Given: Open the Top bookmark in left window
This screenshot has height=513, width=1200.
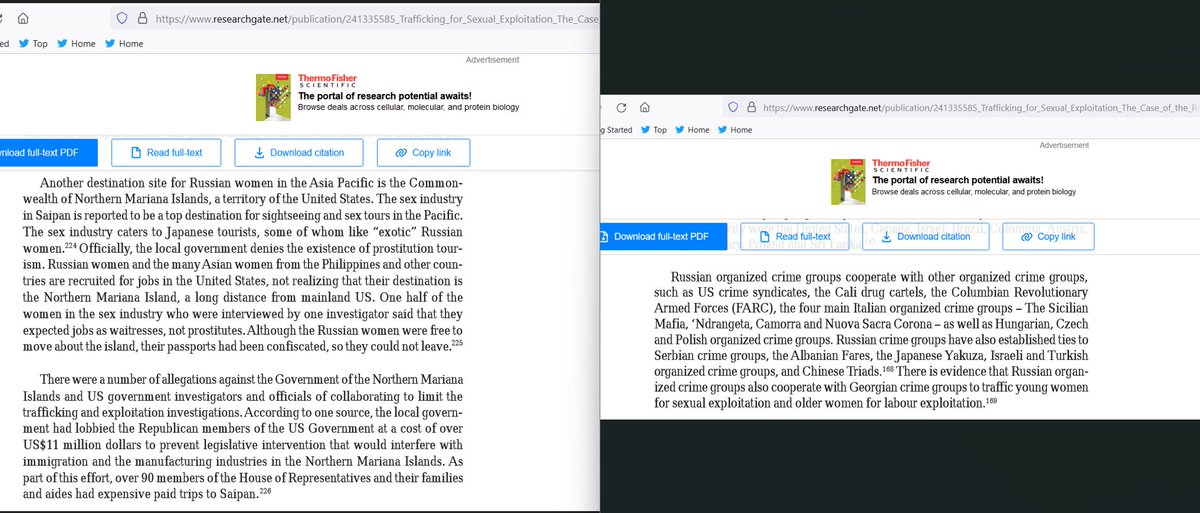Looking at the screenshot, I should [x=32, y=44].
